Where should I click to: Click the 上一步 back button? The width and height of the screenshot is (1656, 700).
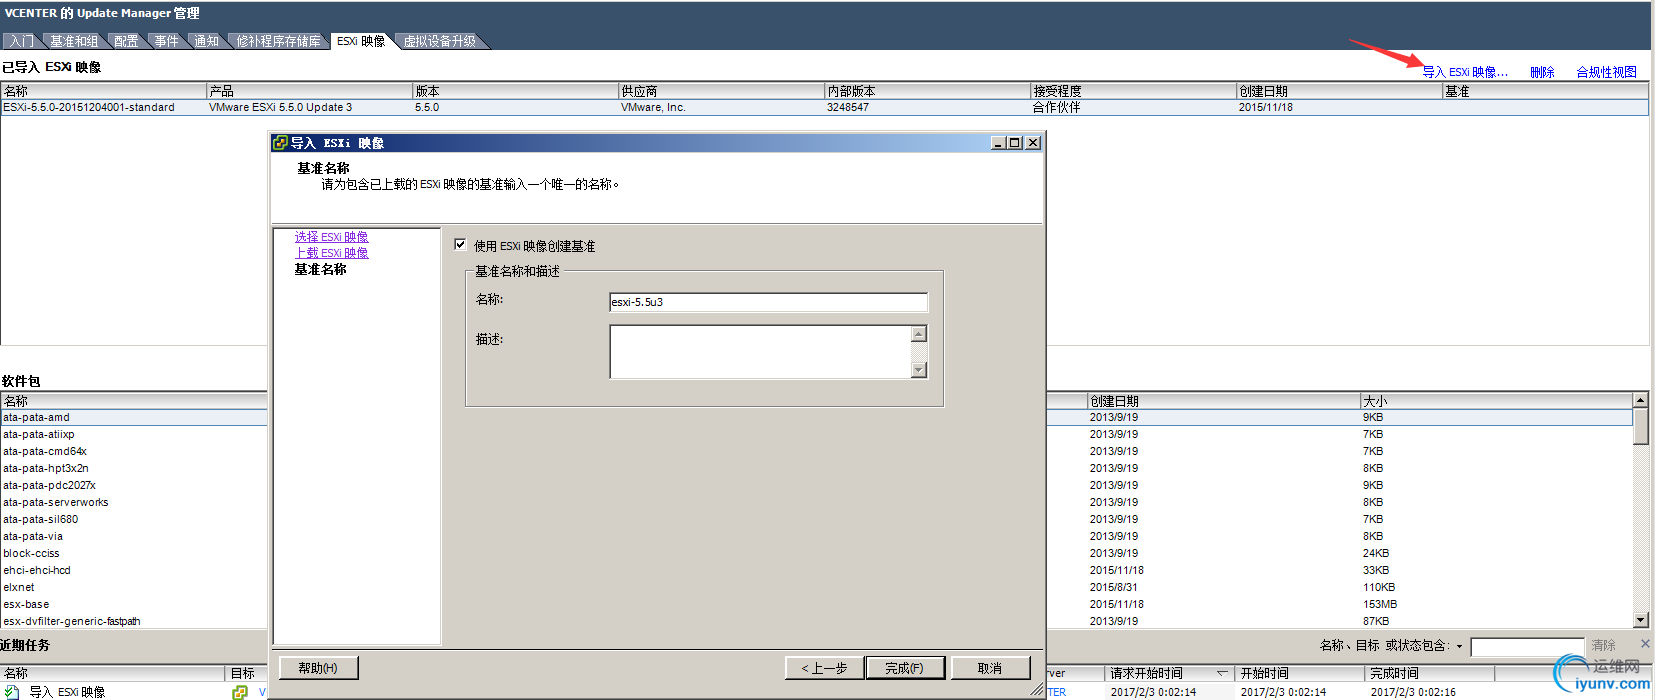[x=824, y=668]
